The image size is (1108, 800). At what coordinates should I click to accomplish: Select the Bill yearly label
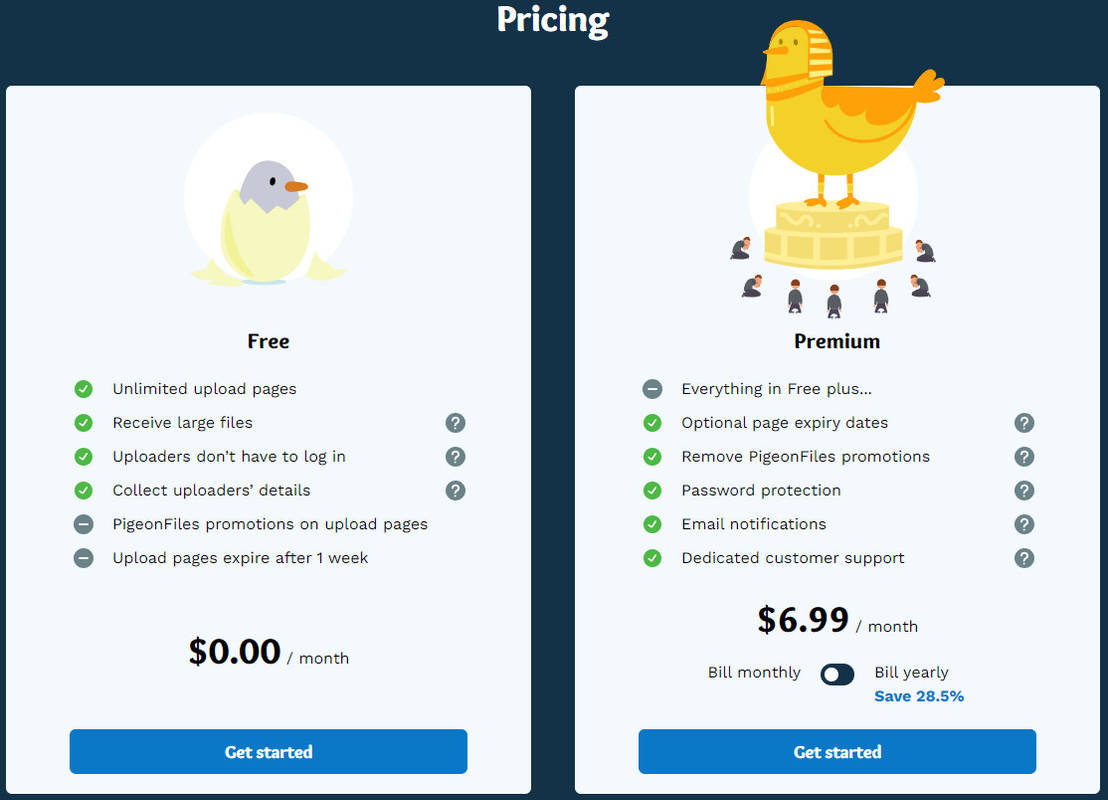click(911, 673)
